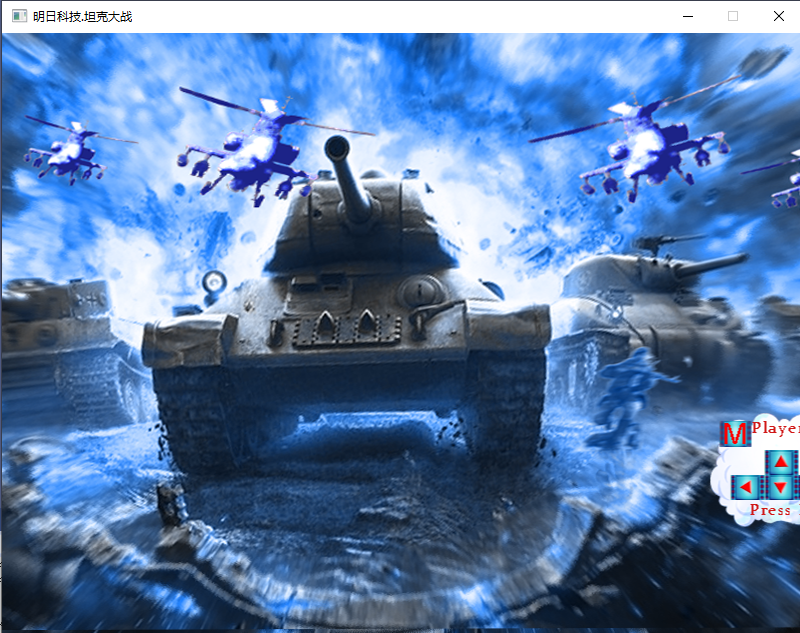Click the app icon in the title bar

click(19, 16)
